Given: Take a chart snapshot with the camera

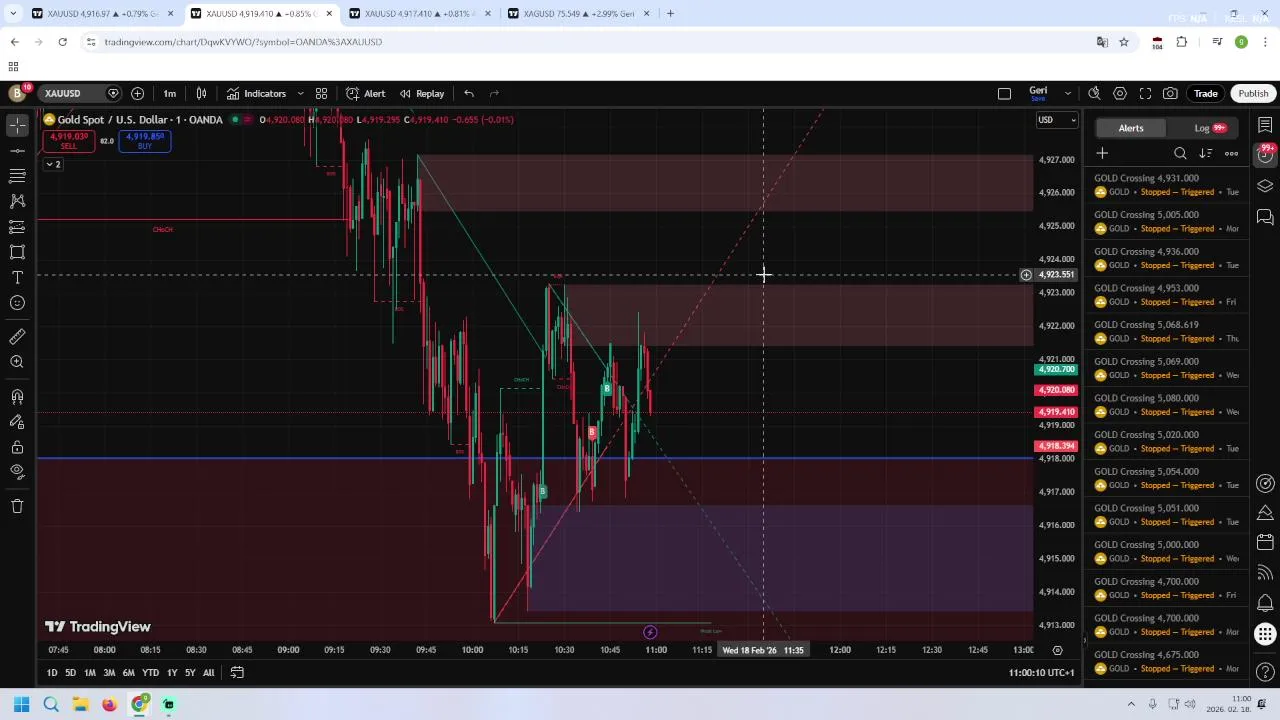Looking at the screenshot, I should click(x=1170, y=93).
